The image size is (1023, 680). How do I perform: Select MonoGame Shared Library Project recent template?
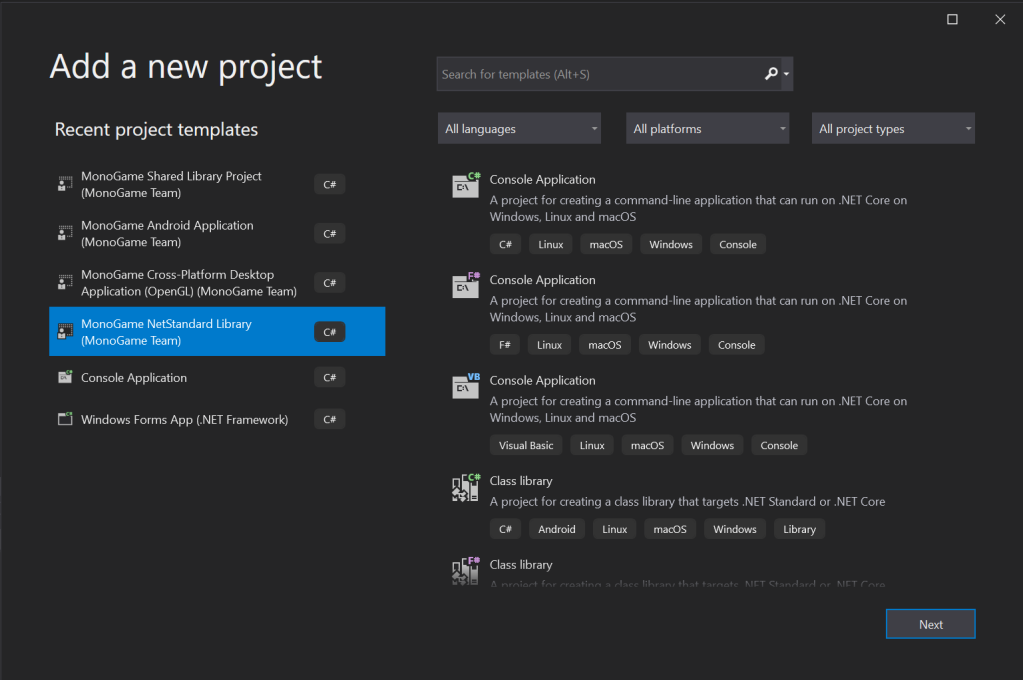(217, 184)
